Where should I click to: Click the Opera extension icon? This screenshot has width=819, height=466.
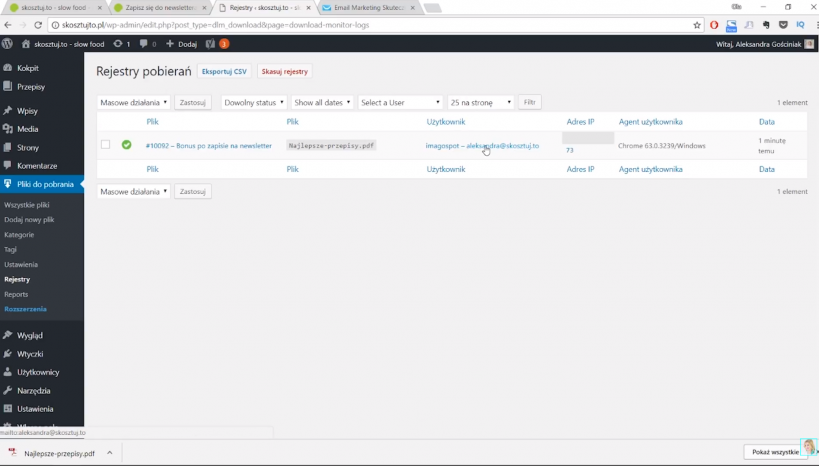pos(714,25)
